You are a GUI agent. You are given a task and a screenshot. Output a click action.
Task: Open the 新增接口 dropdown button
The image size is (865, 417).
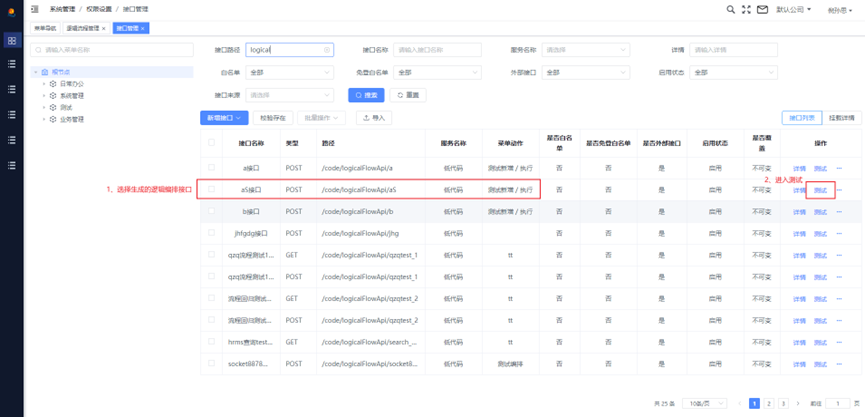click(x=224, y=117)
